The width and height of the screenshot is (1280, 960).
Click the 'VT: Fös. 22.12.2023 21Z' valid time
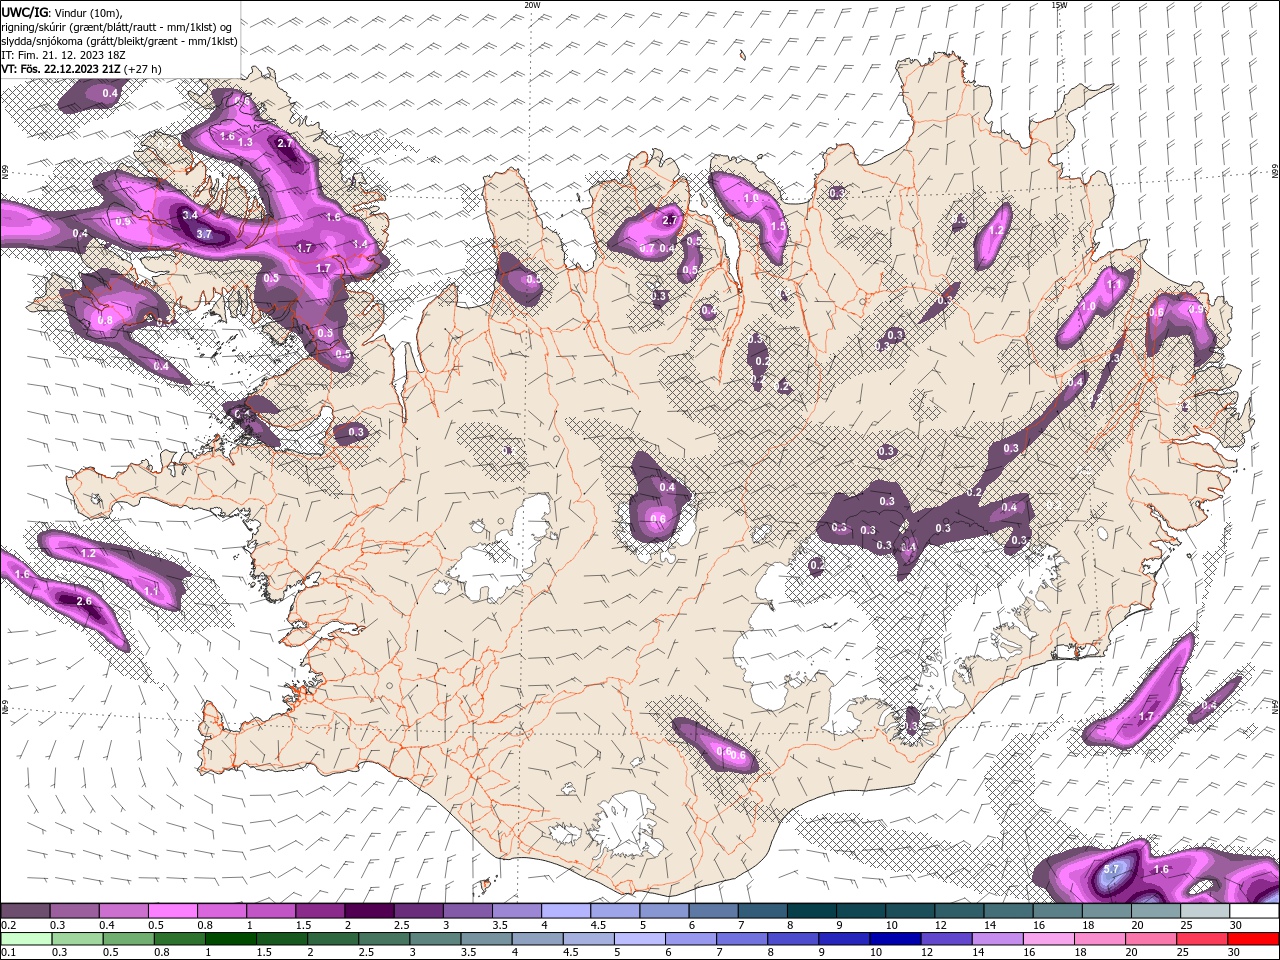click(61, 69)
